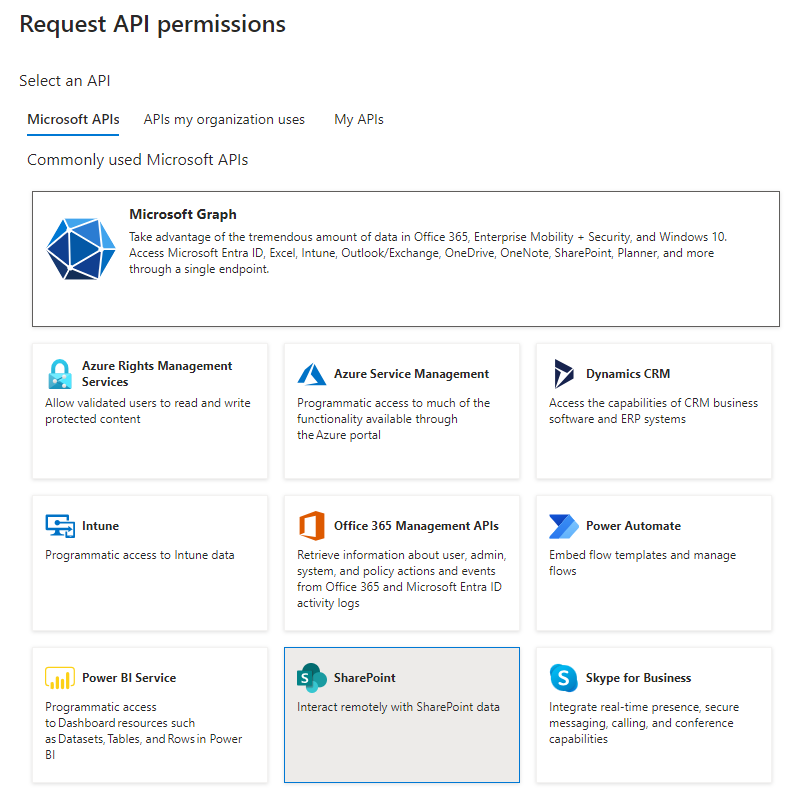Click the SharePoint icon
Image resolution: width=809 pixels, height=790 pixels.
(313, 677)
